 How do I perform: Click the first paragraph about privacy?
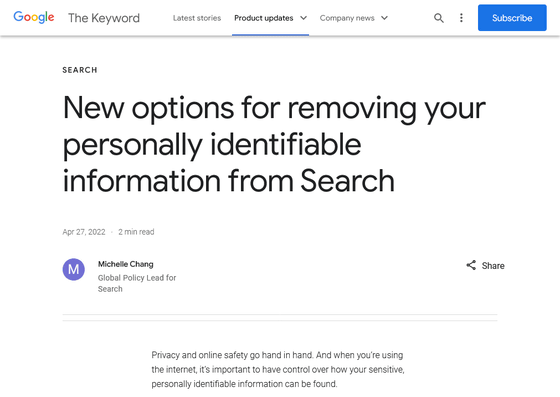tap(278, 370)
